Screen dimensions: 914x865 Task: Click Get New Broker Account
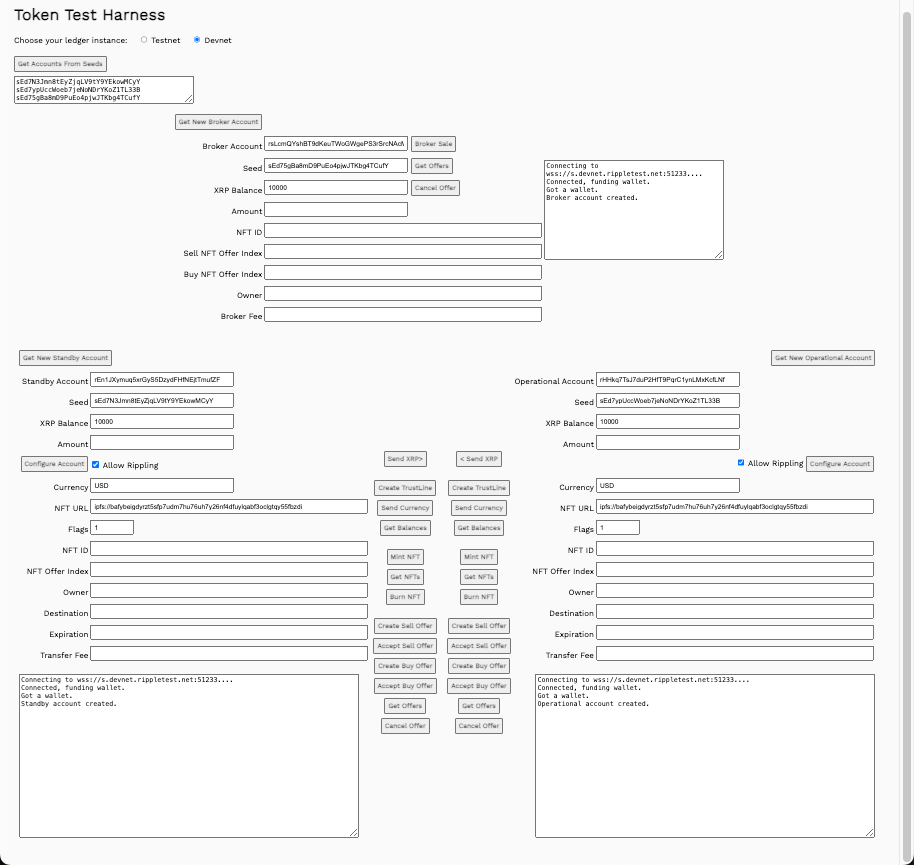tap(216, 121)
